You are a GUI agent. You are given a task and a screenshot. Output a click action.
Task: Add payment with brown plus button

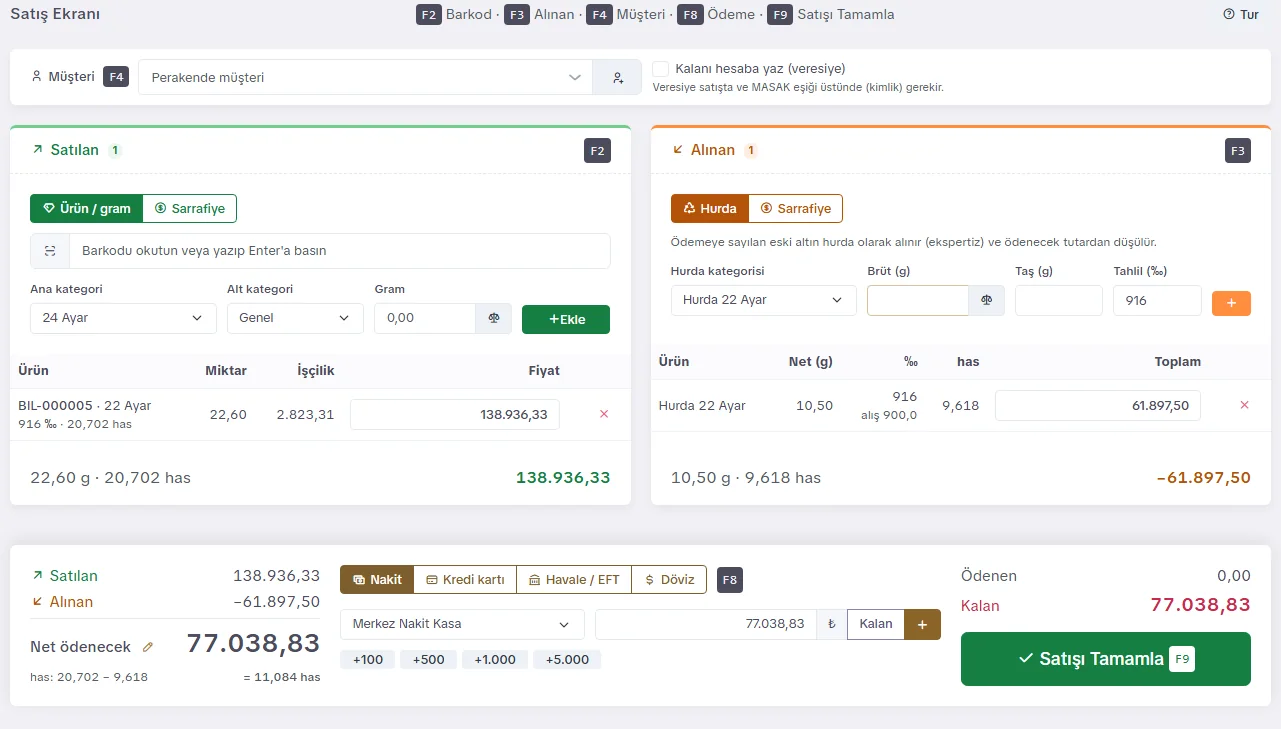[x=922, y=624]
